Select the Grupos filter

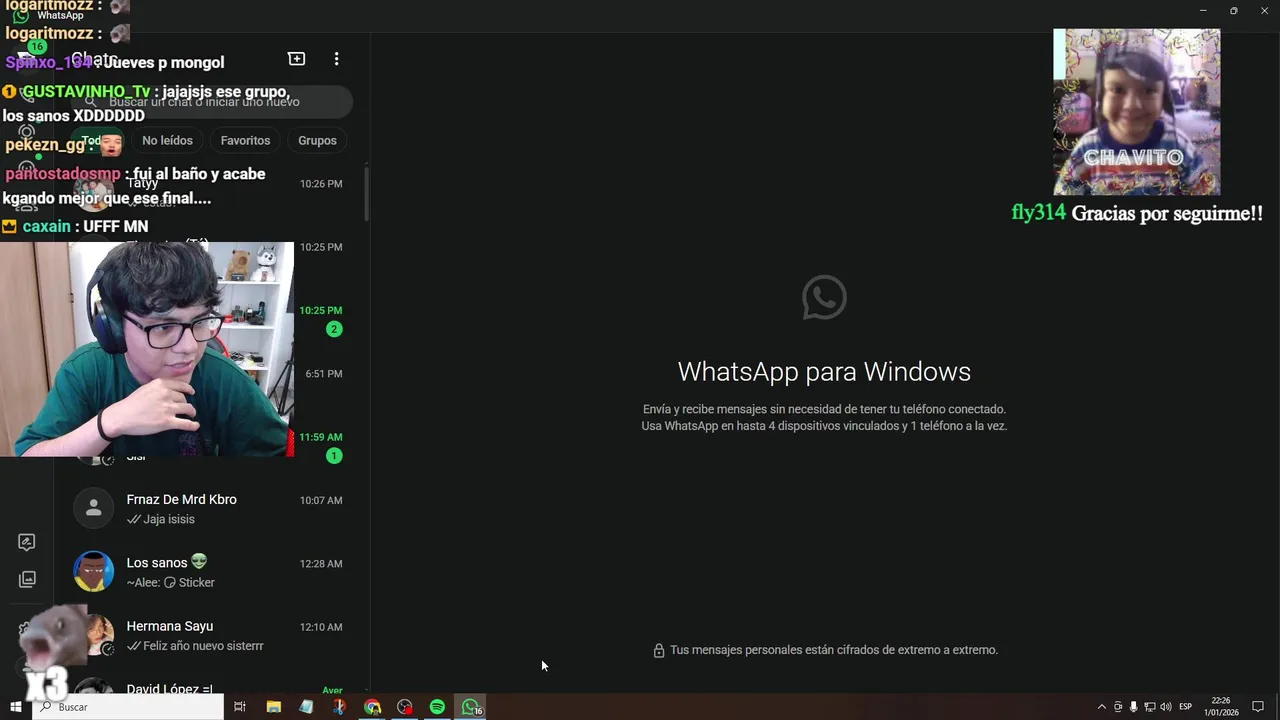pyautogui.click(x=317, y=141)
